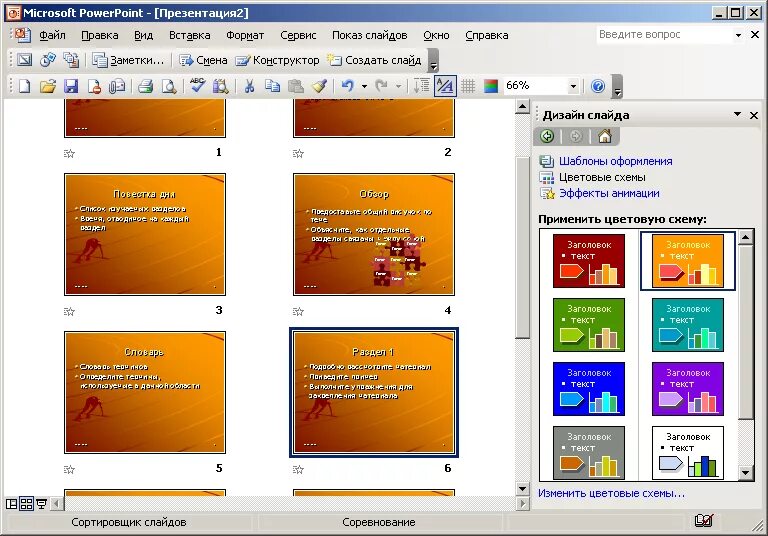768x536 pixels.
Task: Click the Конструктор design button
Action: (x=277, y=60)
